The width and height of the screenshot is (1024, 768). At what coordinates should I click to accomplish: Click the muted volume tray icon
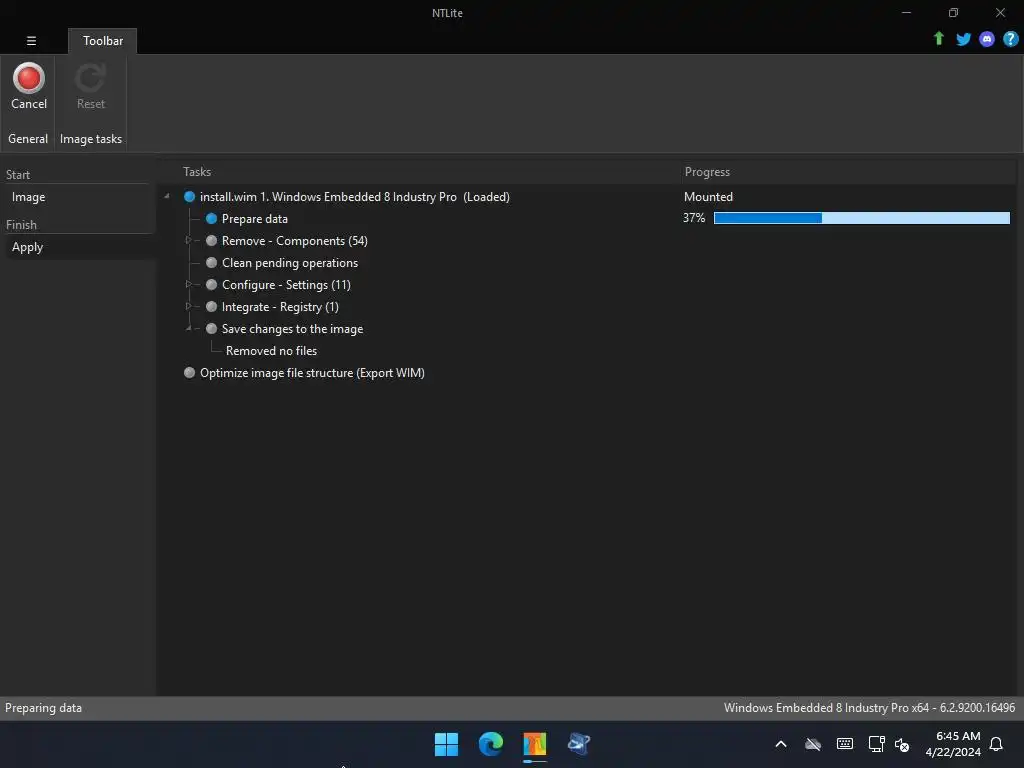pyautogui.click(x=902, y=744)
